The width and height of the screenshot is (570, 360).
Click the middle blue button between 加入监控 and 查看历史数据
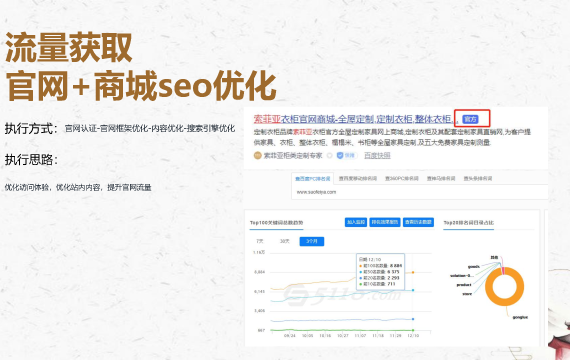click(x=385, y=222)
